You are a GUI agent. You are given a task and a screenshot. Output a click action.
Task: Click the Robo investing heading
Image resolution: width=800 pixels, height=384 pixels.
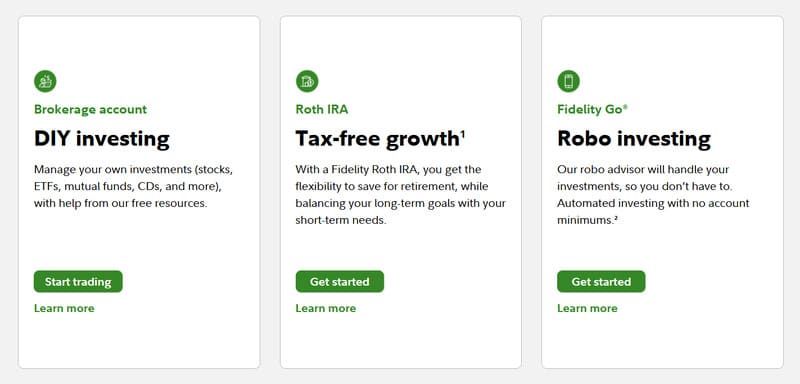pos(634,139)
